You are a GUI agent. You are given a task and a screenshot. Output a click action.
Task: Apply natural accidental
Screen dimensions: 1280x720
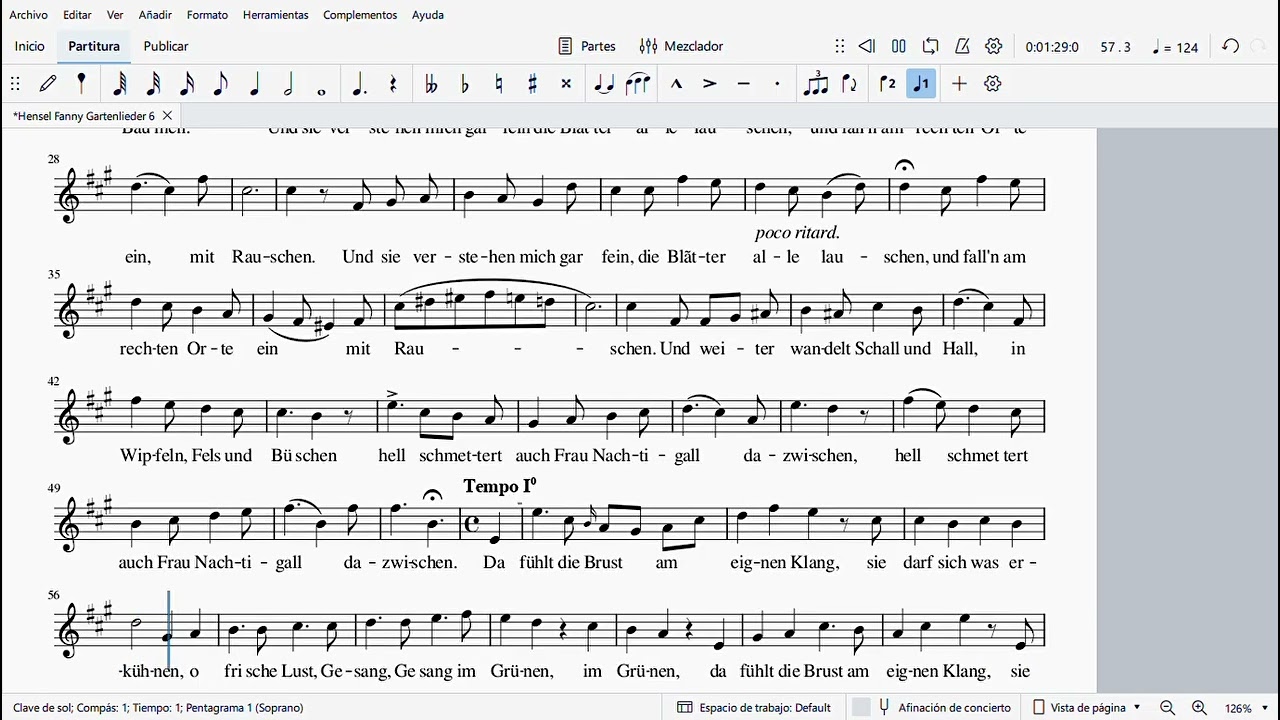(x=498, y=84)
